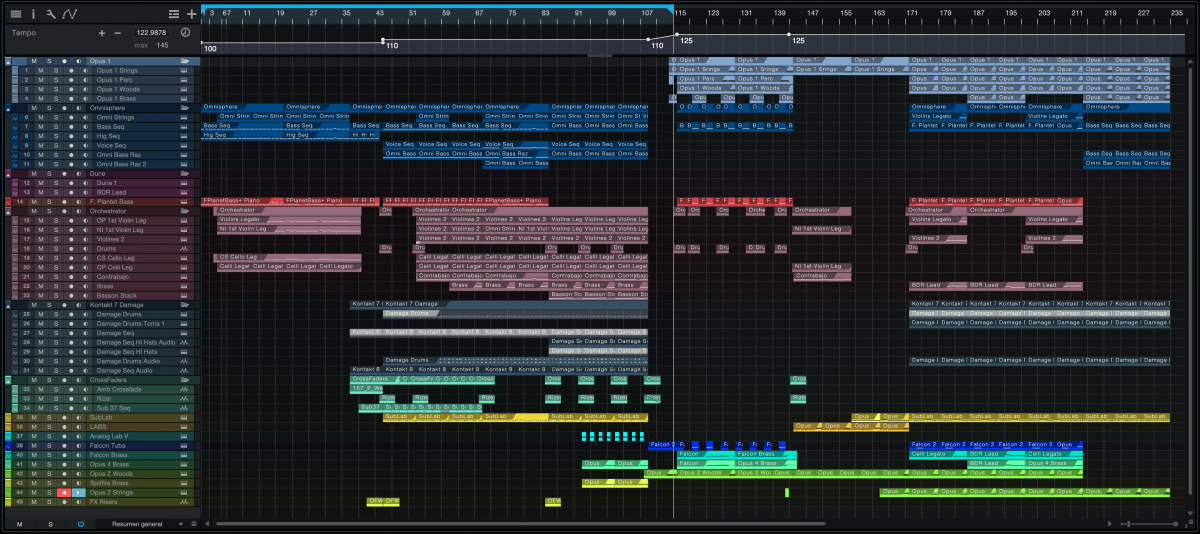Click the folder icon on Omnisphere track
This screenshot has width=1200, height=534.
click(184, 108)
